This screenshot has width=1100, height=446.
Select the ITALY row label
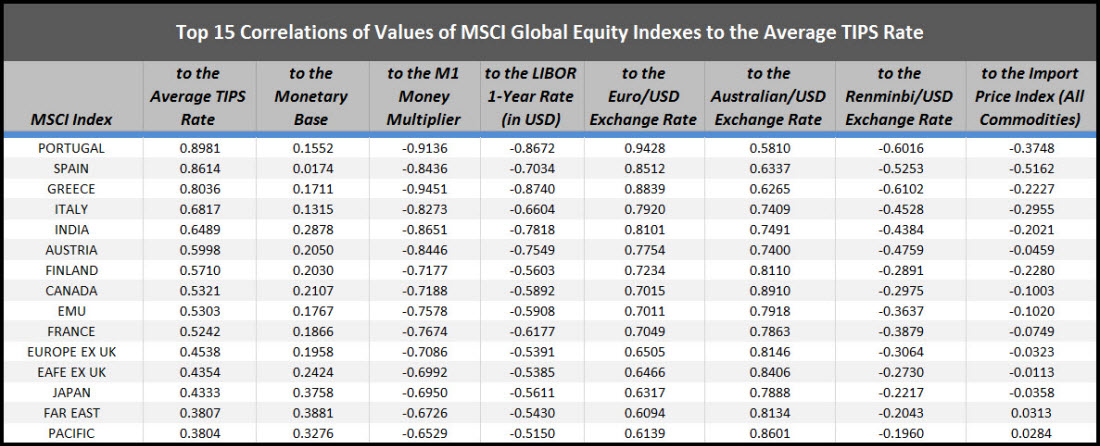(74, 209)
